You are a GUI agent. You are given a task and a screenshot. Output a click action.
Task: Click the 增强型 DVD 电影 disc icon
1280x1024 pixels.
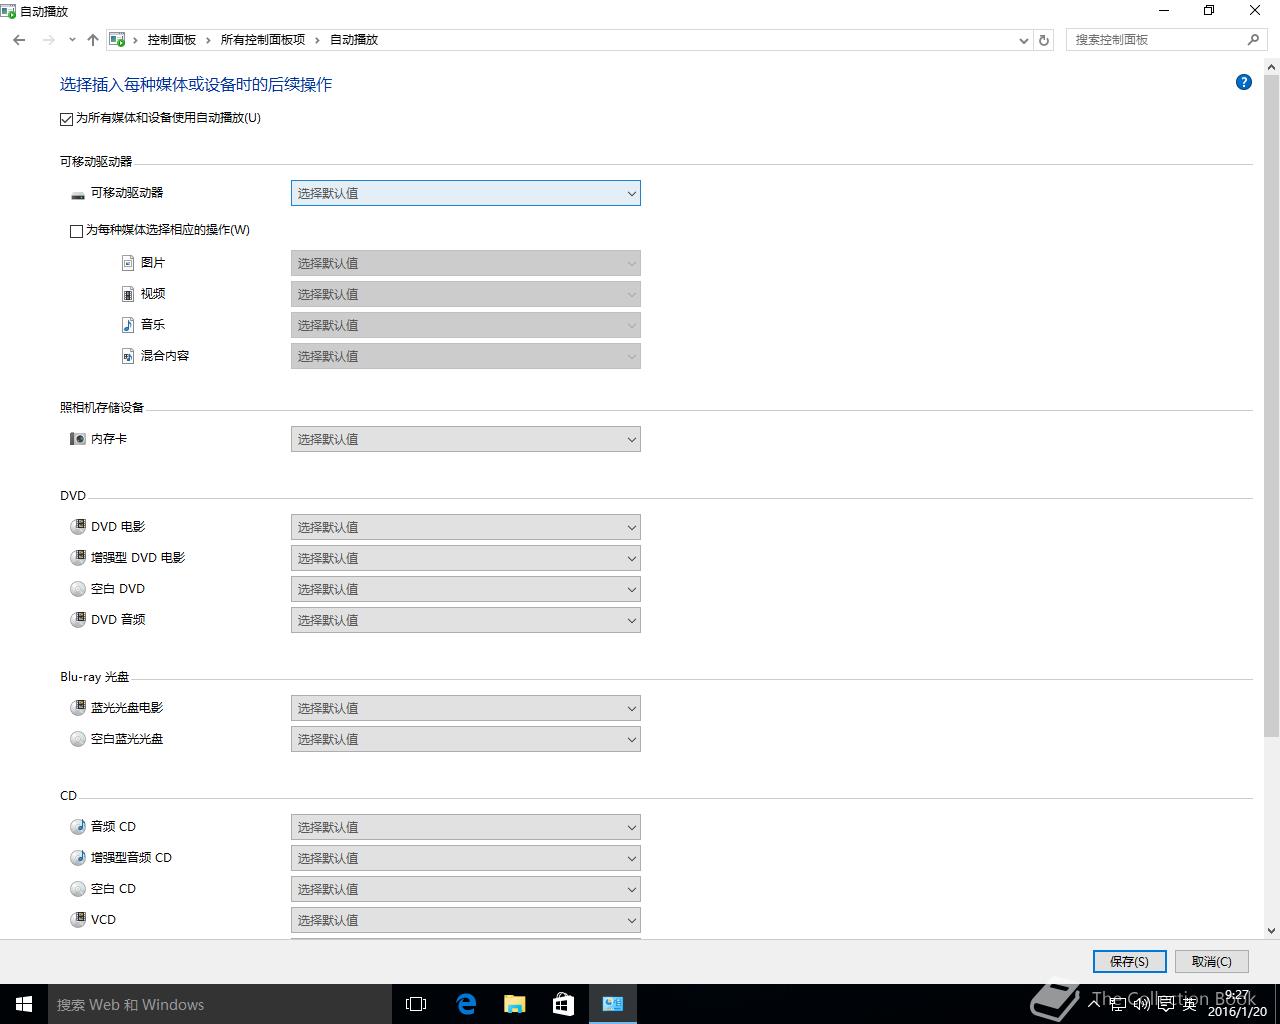(x=78, y=558)
